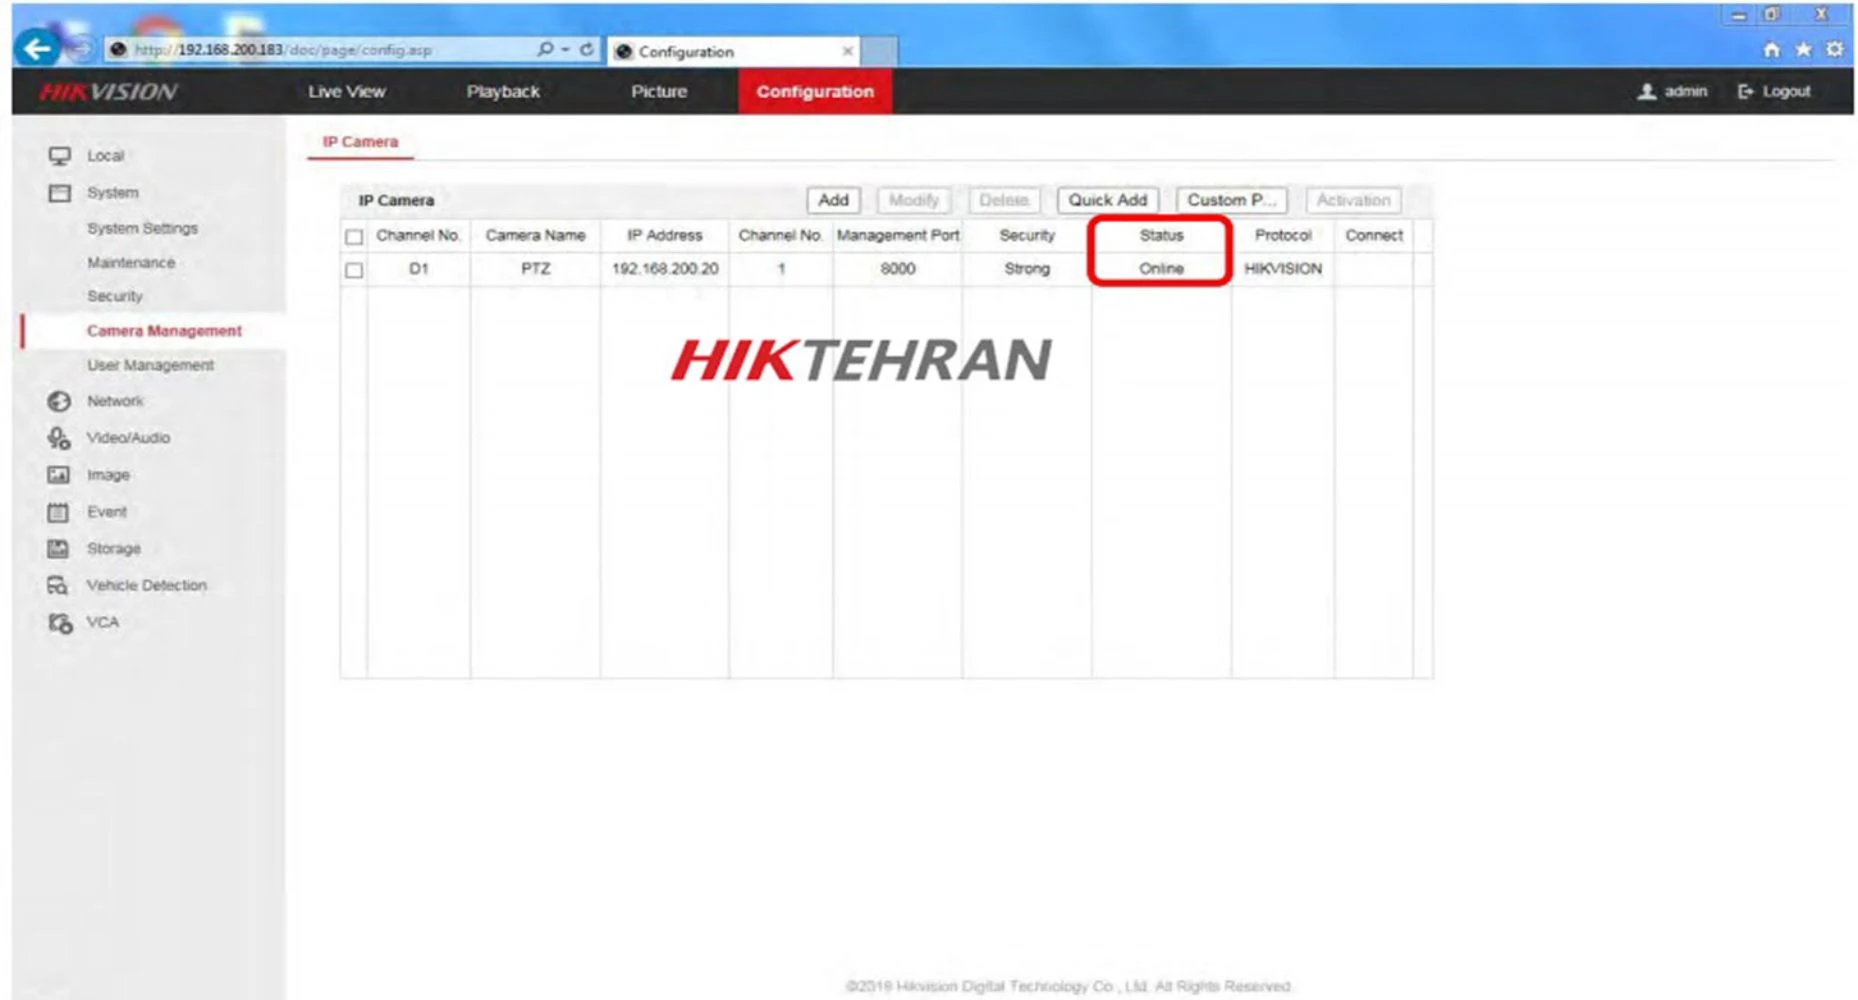Click the Logout icon

(1746, 92)
